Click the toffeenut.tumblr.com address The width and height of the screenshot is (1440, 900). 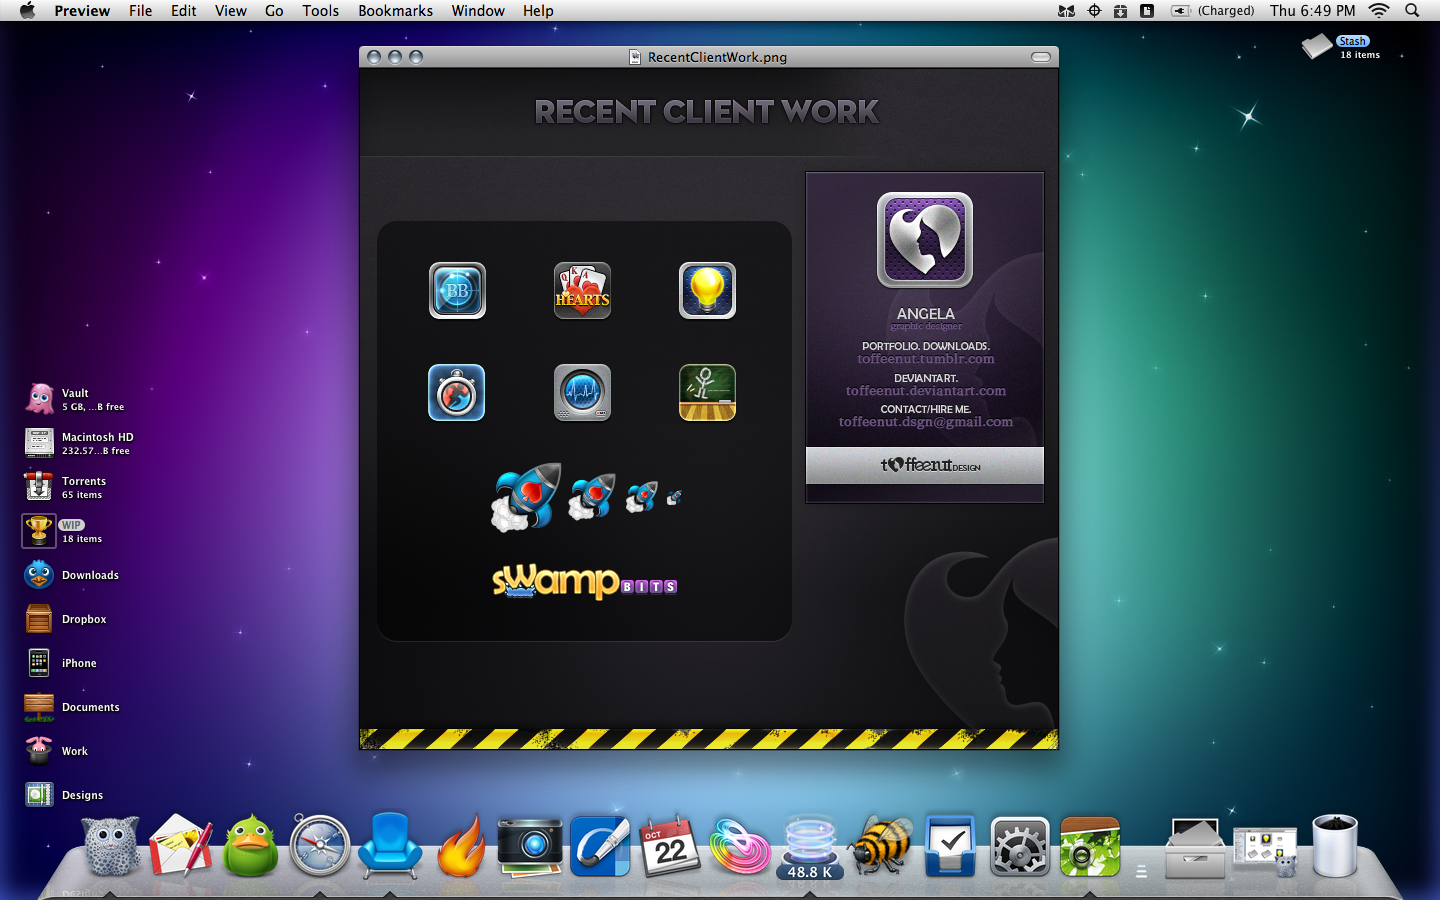point(926,359)
